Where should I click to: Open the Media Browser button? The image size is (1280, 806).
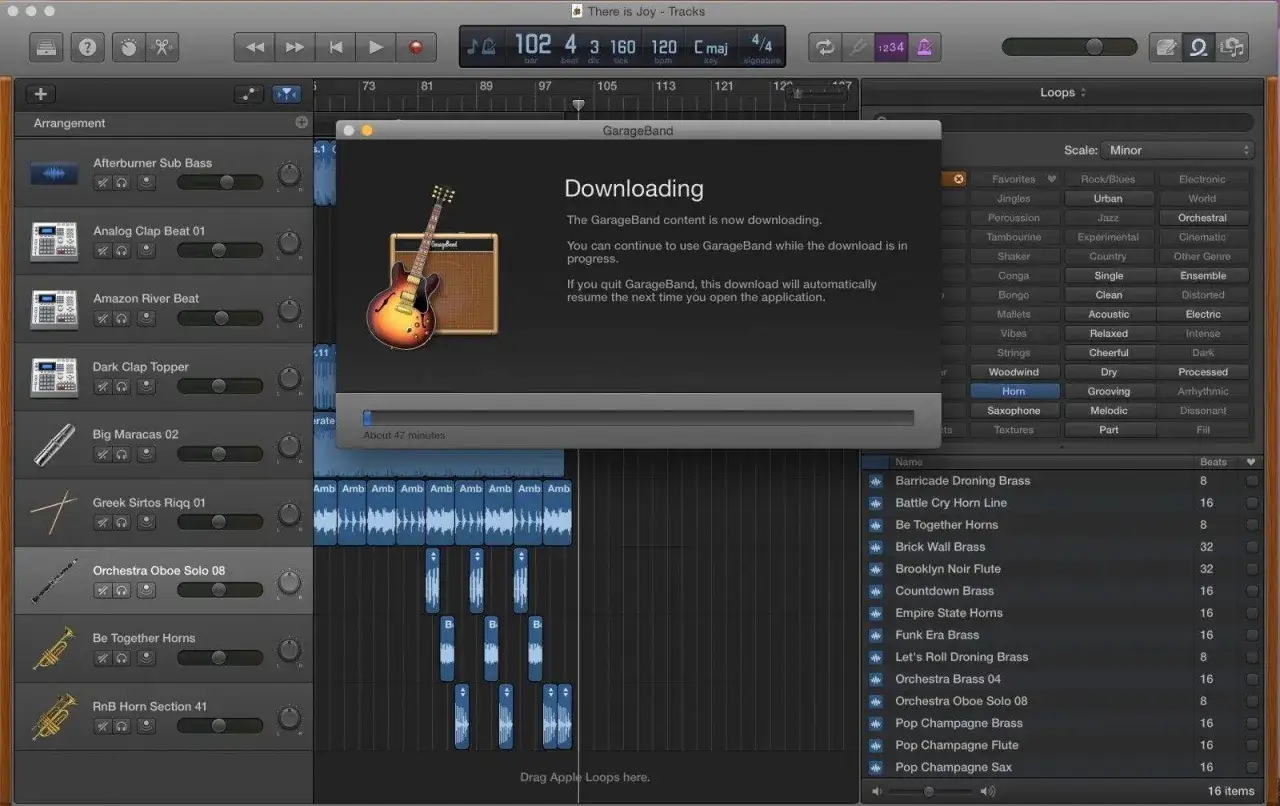(1232, 46)
